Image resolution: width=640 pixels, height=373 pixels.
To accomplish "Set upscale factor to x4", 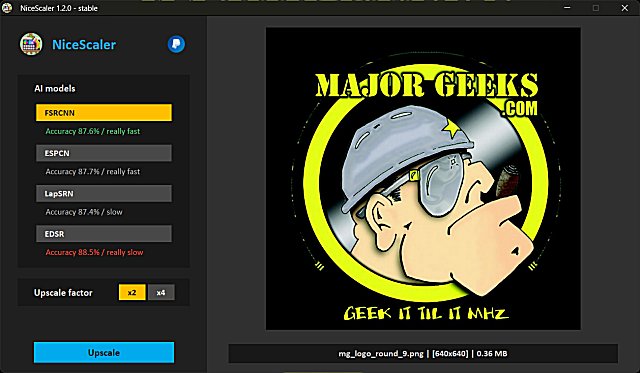I will pos(161,292).
